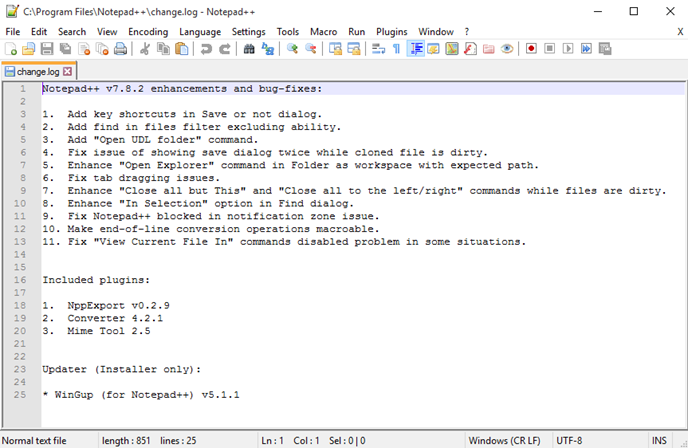Cut selection with scissors icon
The width and height of the screenshot is (688, 448).
[x=144, y=49]
